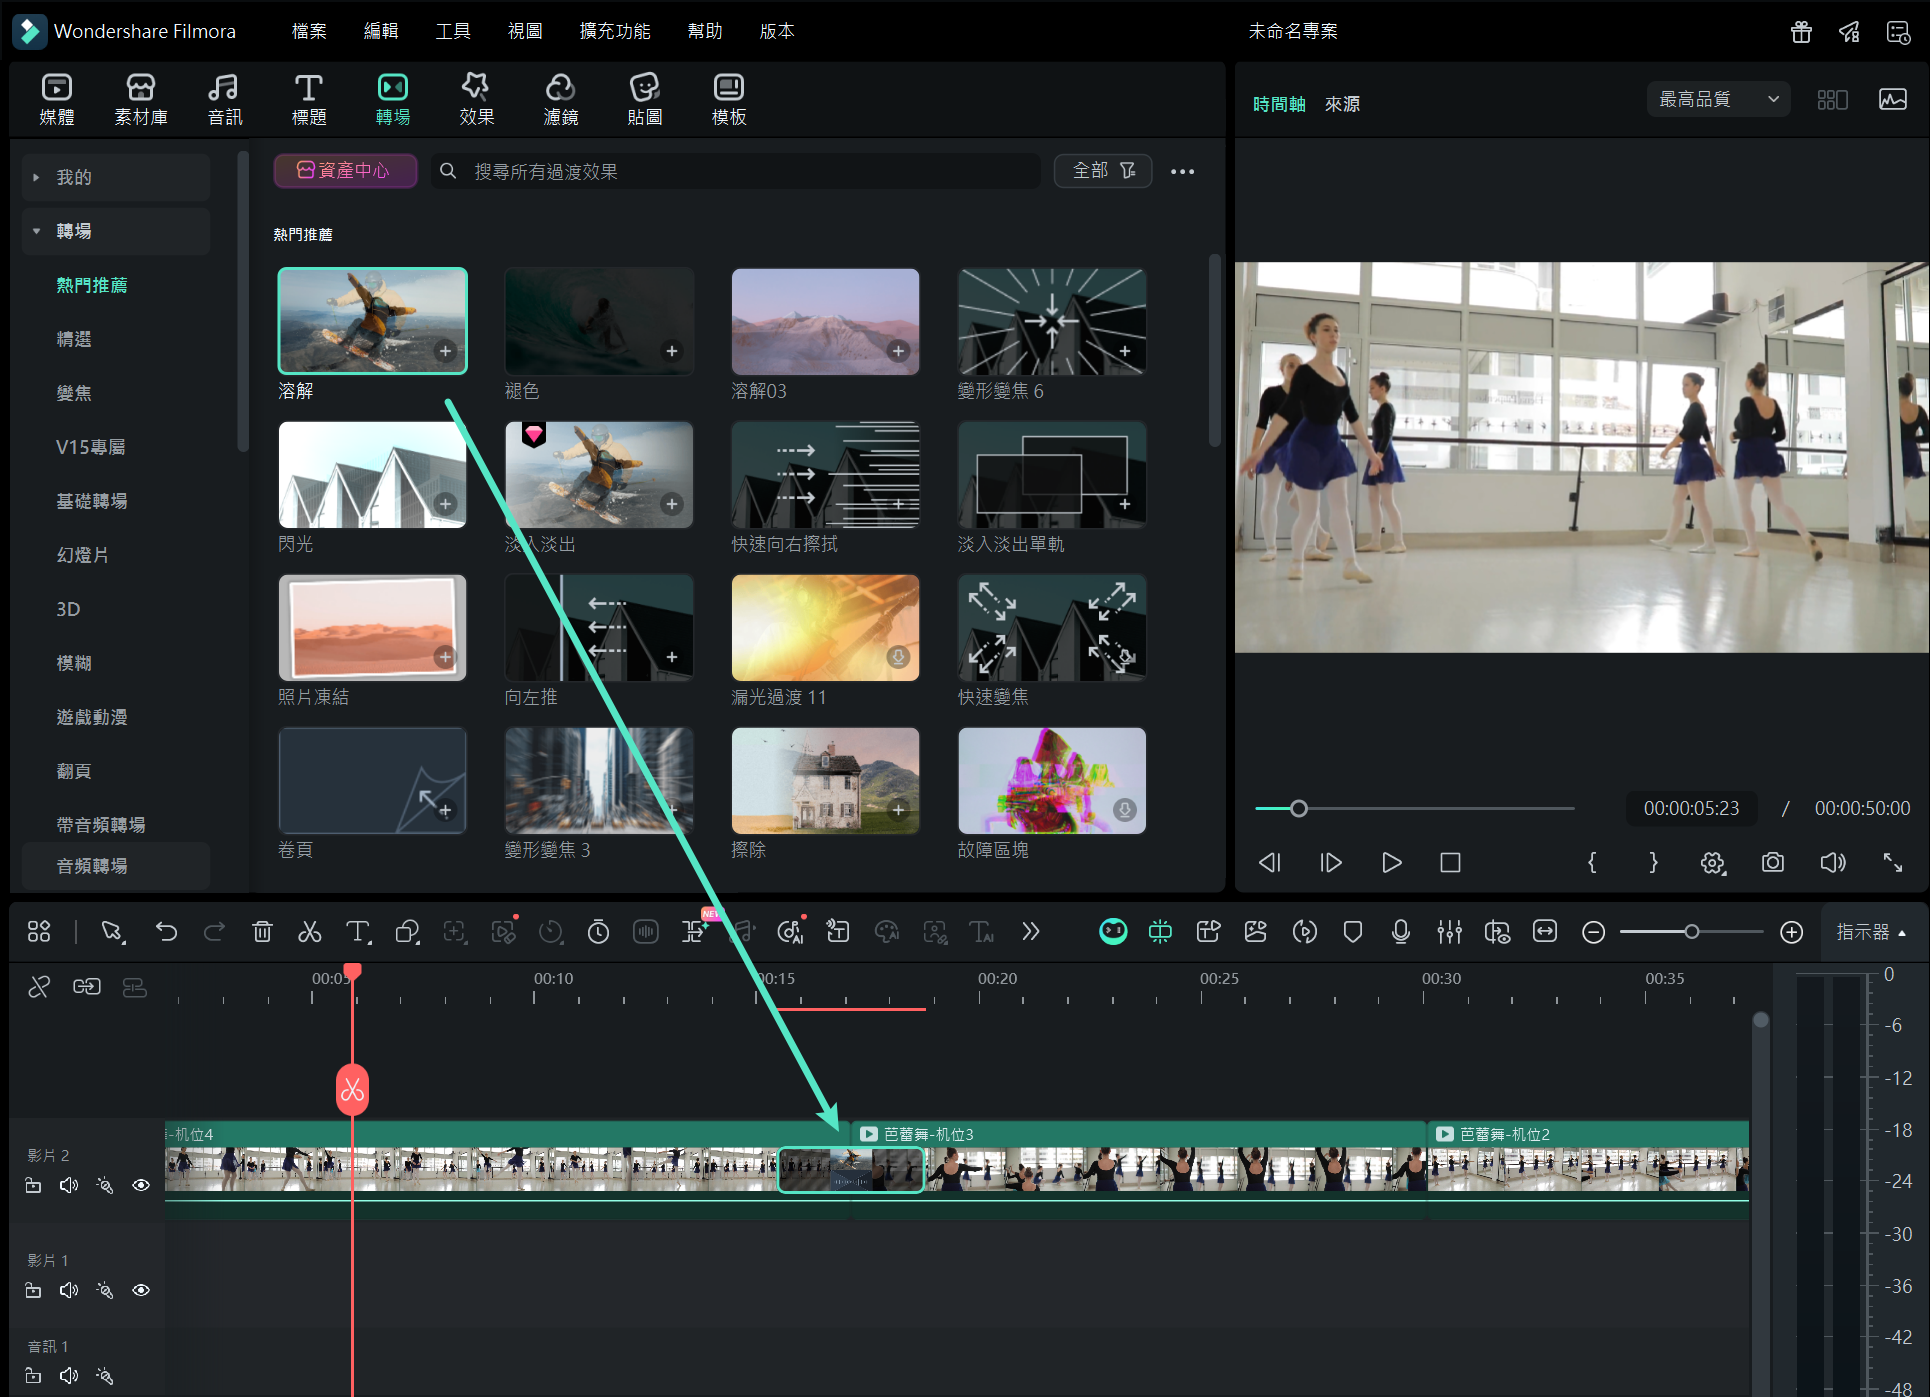1930x1397 pixels.
Task: Open the Stickers (貼圖) panel
Action: (x=644, y=99)
